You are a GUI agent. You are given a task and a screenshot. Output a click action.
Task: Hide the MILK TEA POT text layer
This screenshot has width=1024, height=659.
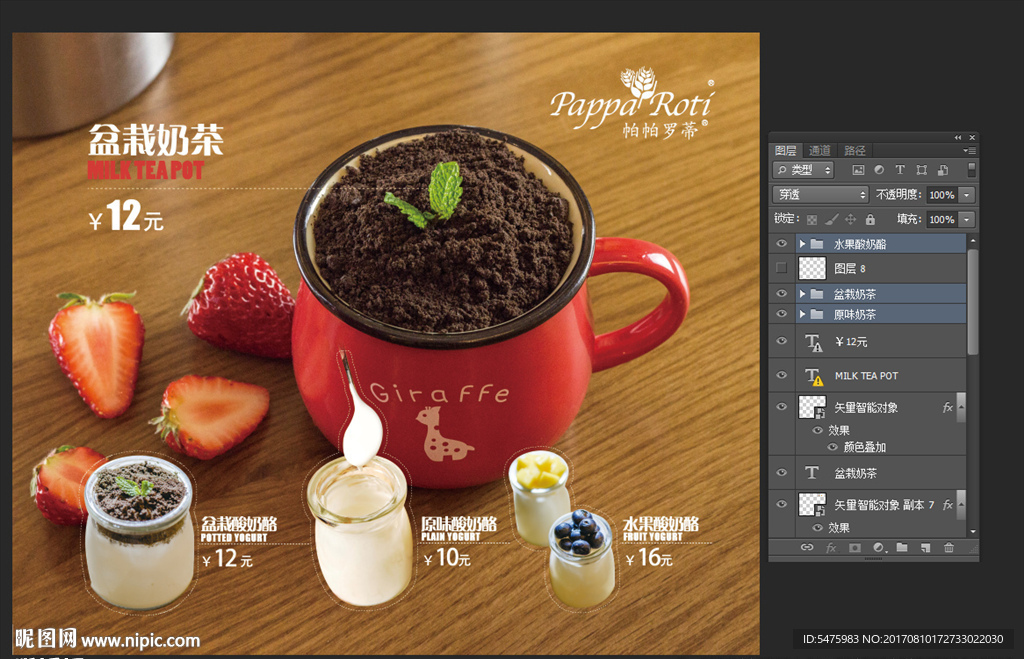781,375
